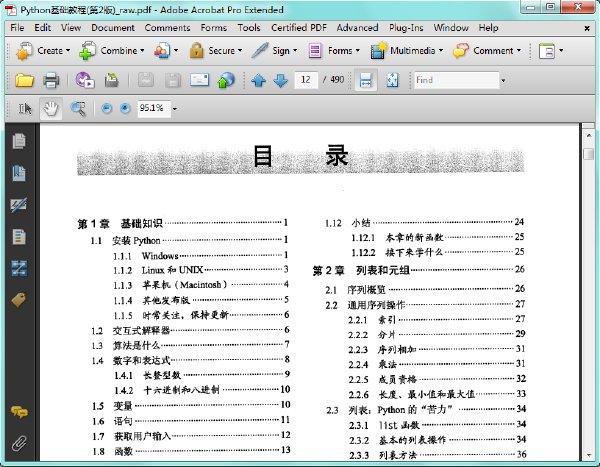600x467 pixels.
Task: Click the page number input field
Action: [x=306, y=80]
